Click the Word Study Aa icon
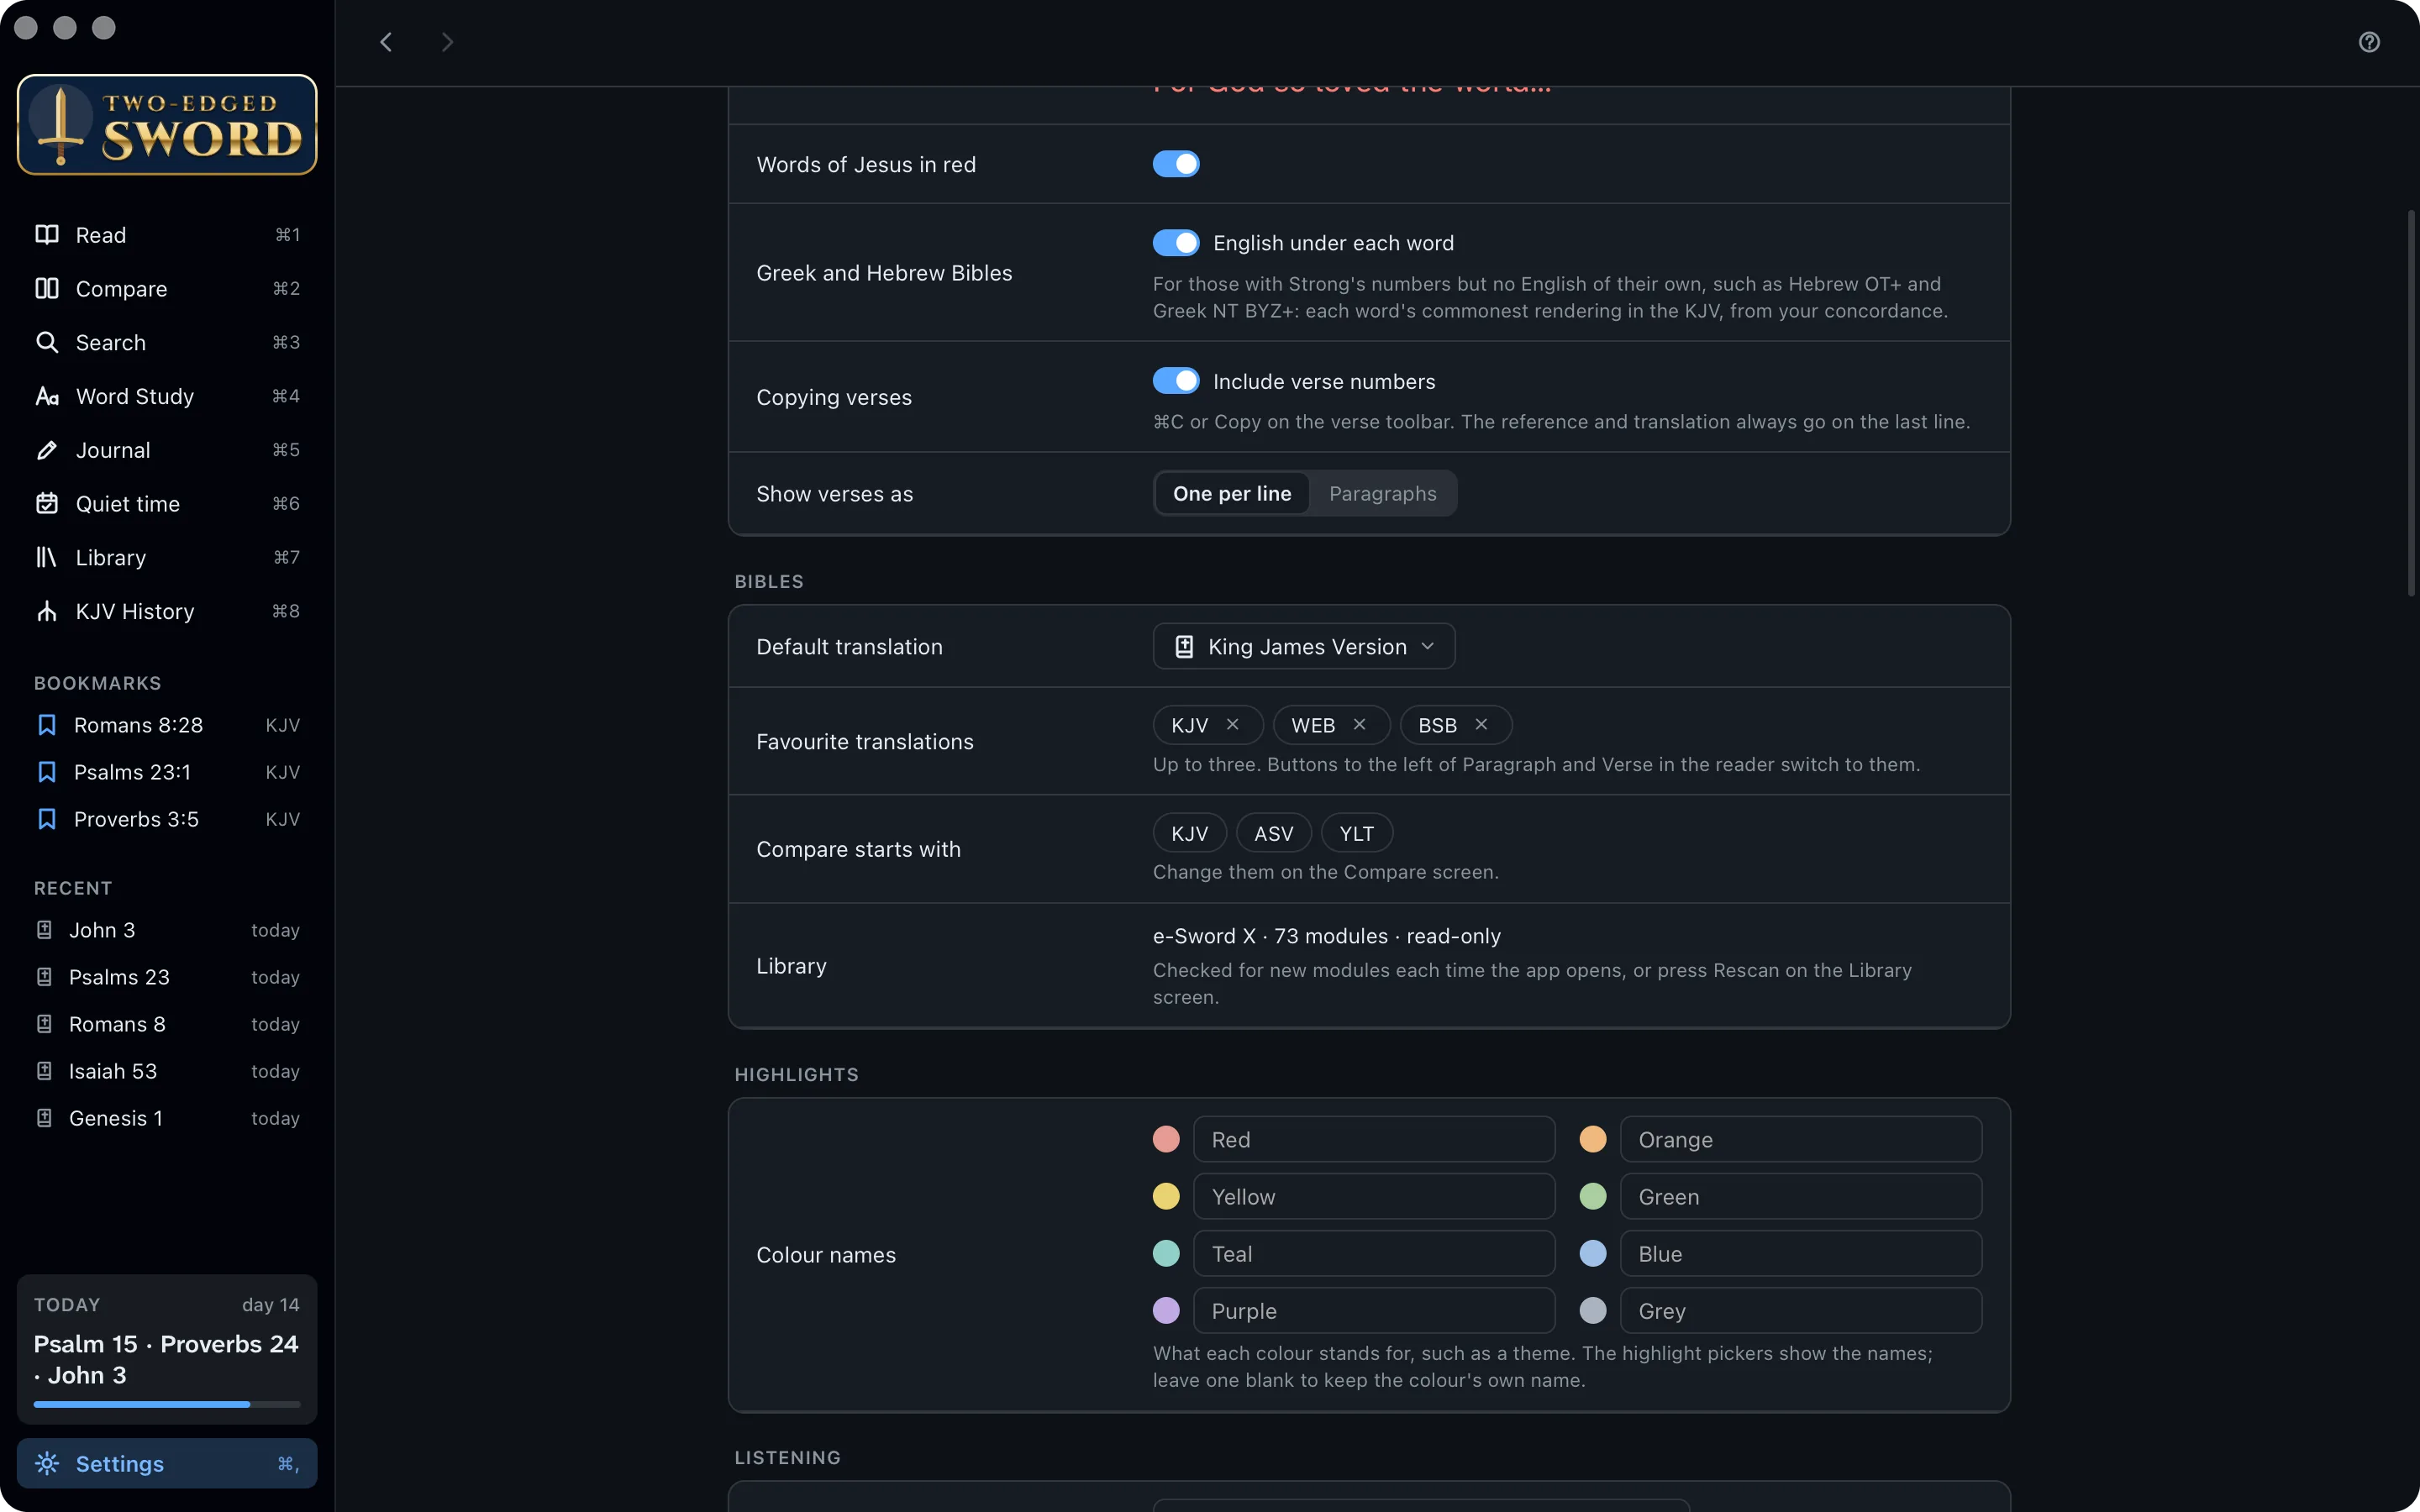 [x=47, y=397]
